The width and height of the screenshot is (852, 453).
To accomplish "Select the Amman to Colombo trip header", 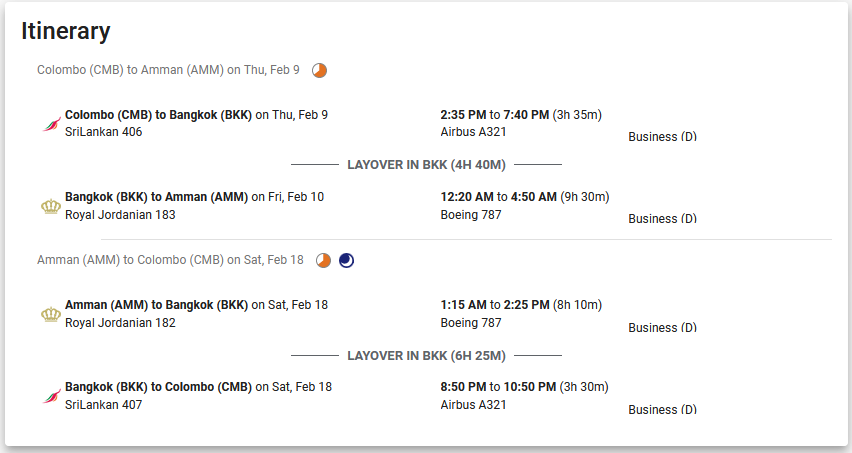I will coord(170,260).
